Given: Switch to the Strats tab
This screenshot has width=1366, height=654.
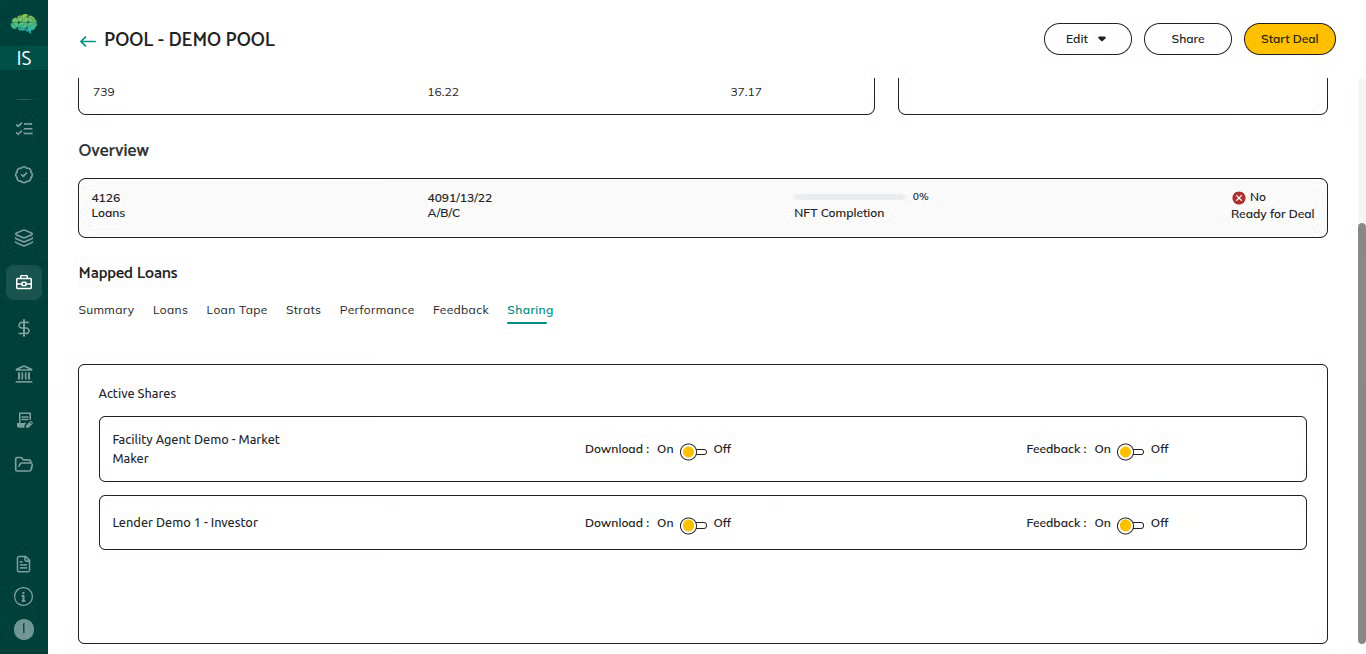Looking at the screenshot, I should point(303,310).
